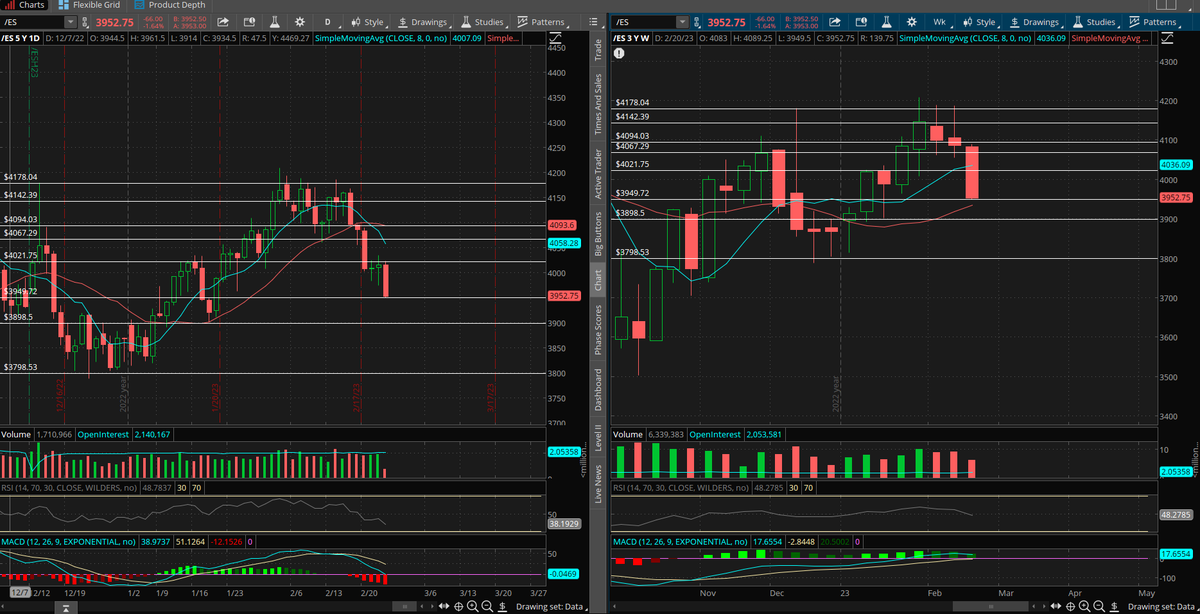
Task: Open the Dashboard side tab
Action: coord(598,390)
